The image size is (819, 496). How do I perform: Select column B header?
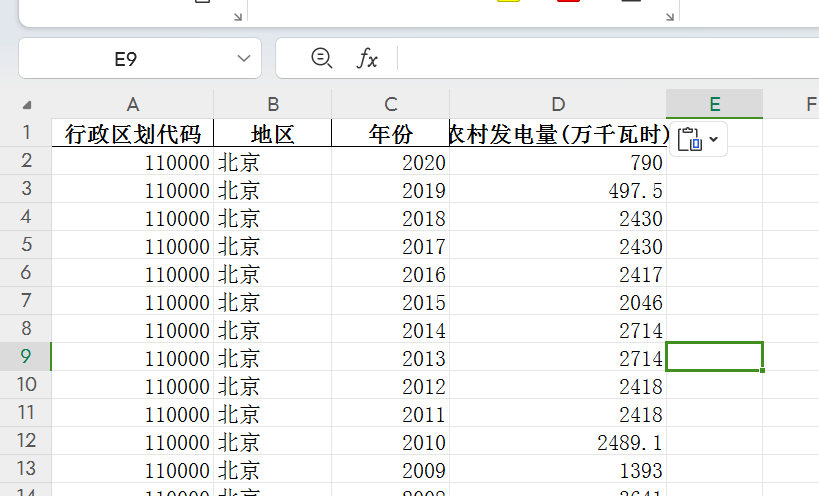tap(273, 104)
